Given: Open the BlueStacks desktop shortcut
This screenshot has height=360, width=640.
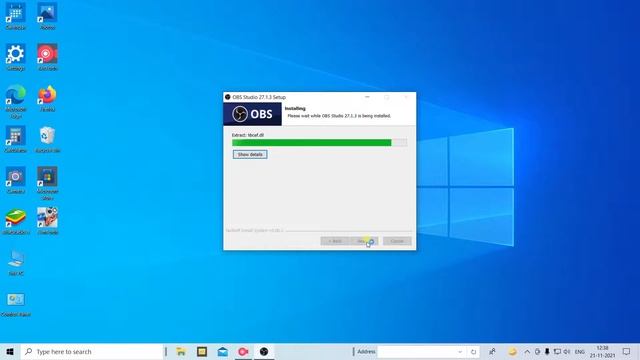Looking at the screenshot, I should tap(16, 221).
